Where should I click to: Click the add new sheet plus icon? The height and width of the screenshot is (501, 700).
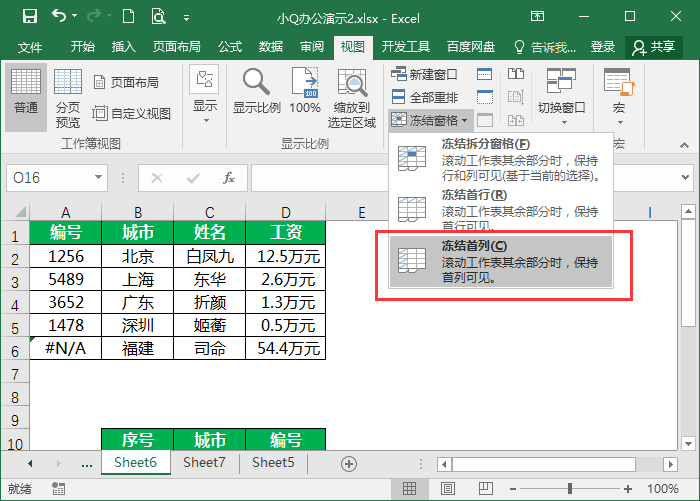pos(349,464)
